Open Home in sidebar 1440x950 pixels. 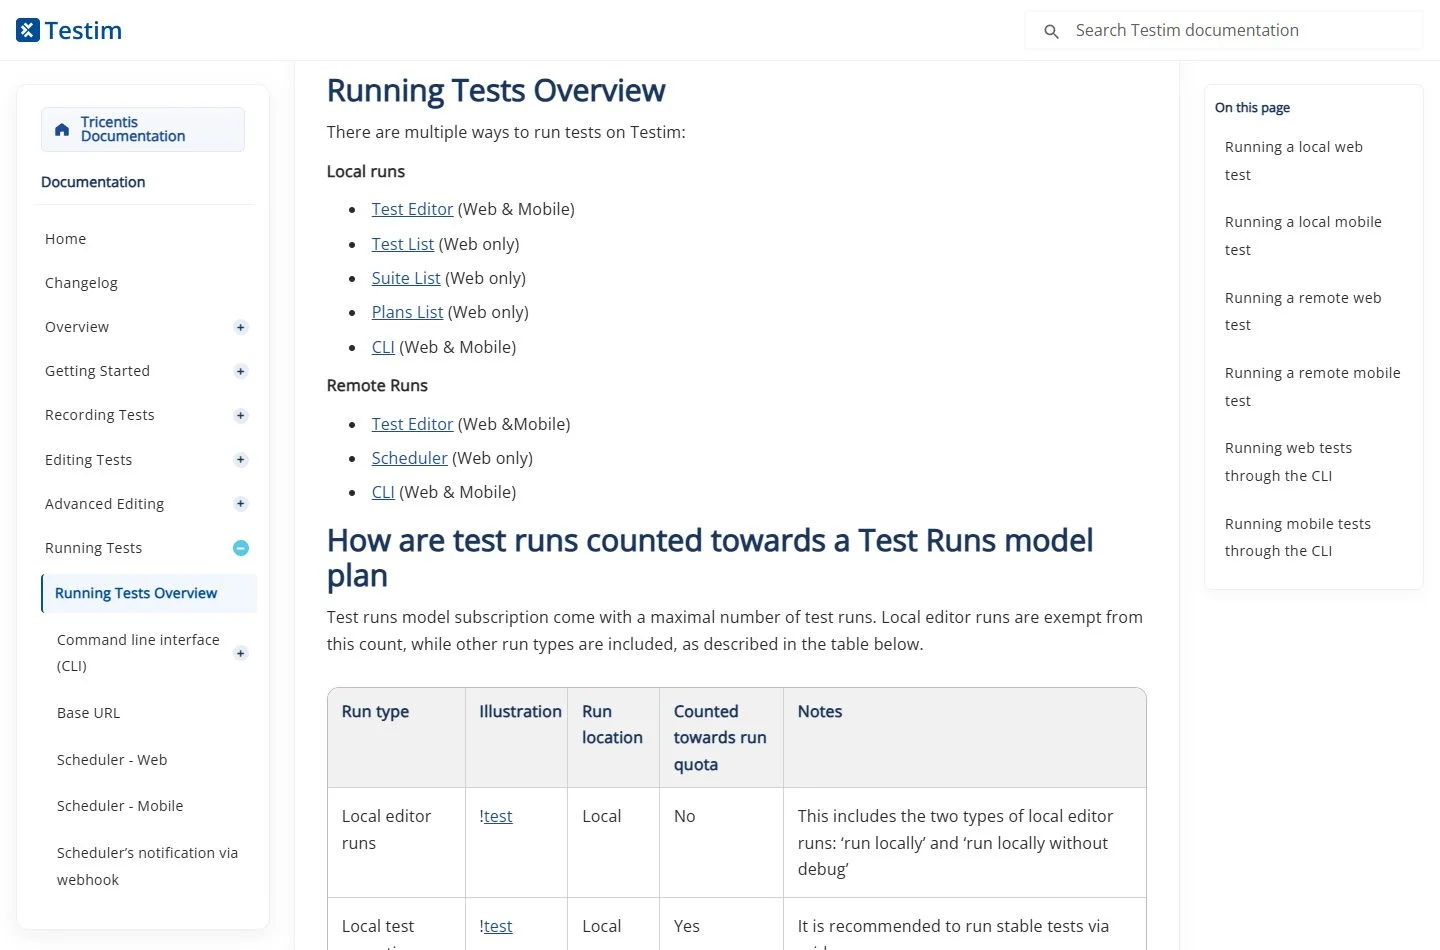coord(65,239)
